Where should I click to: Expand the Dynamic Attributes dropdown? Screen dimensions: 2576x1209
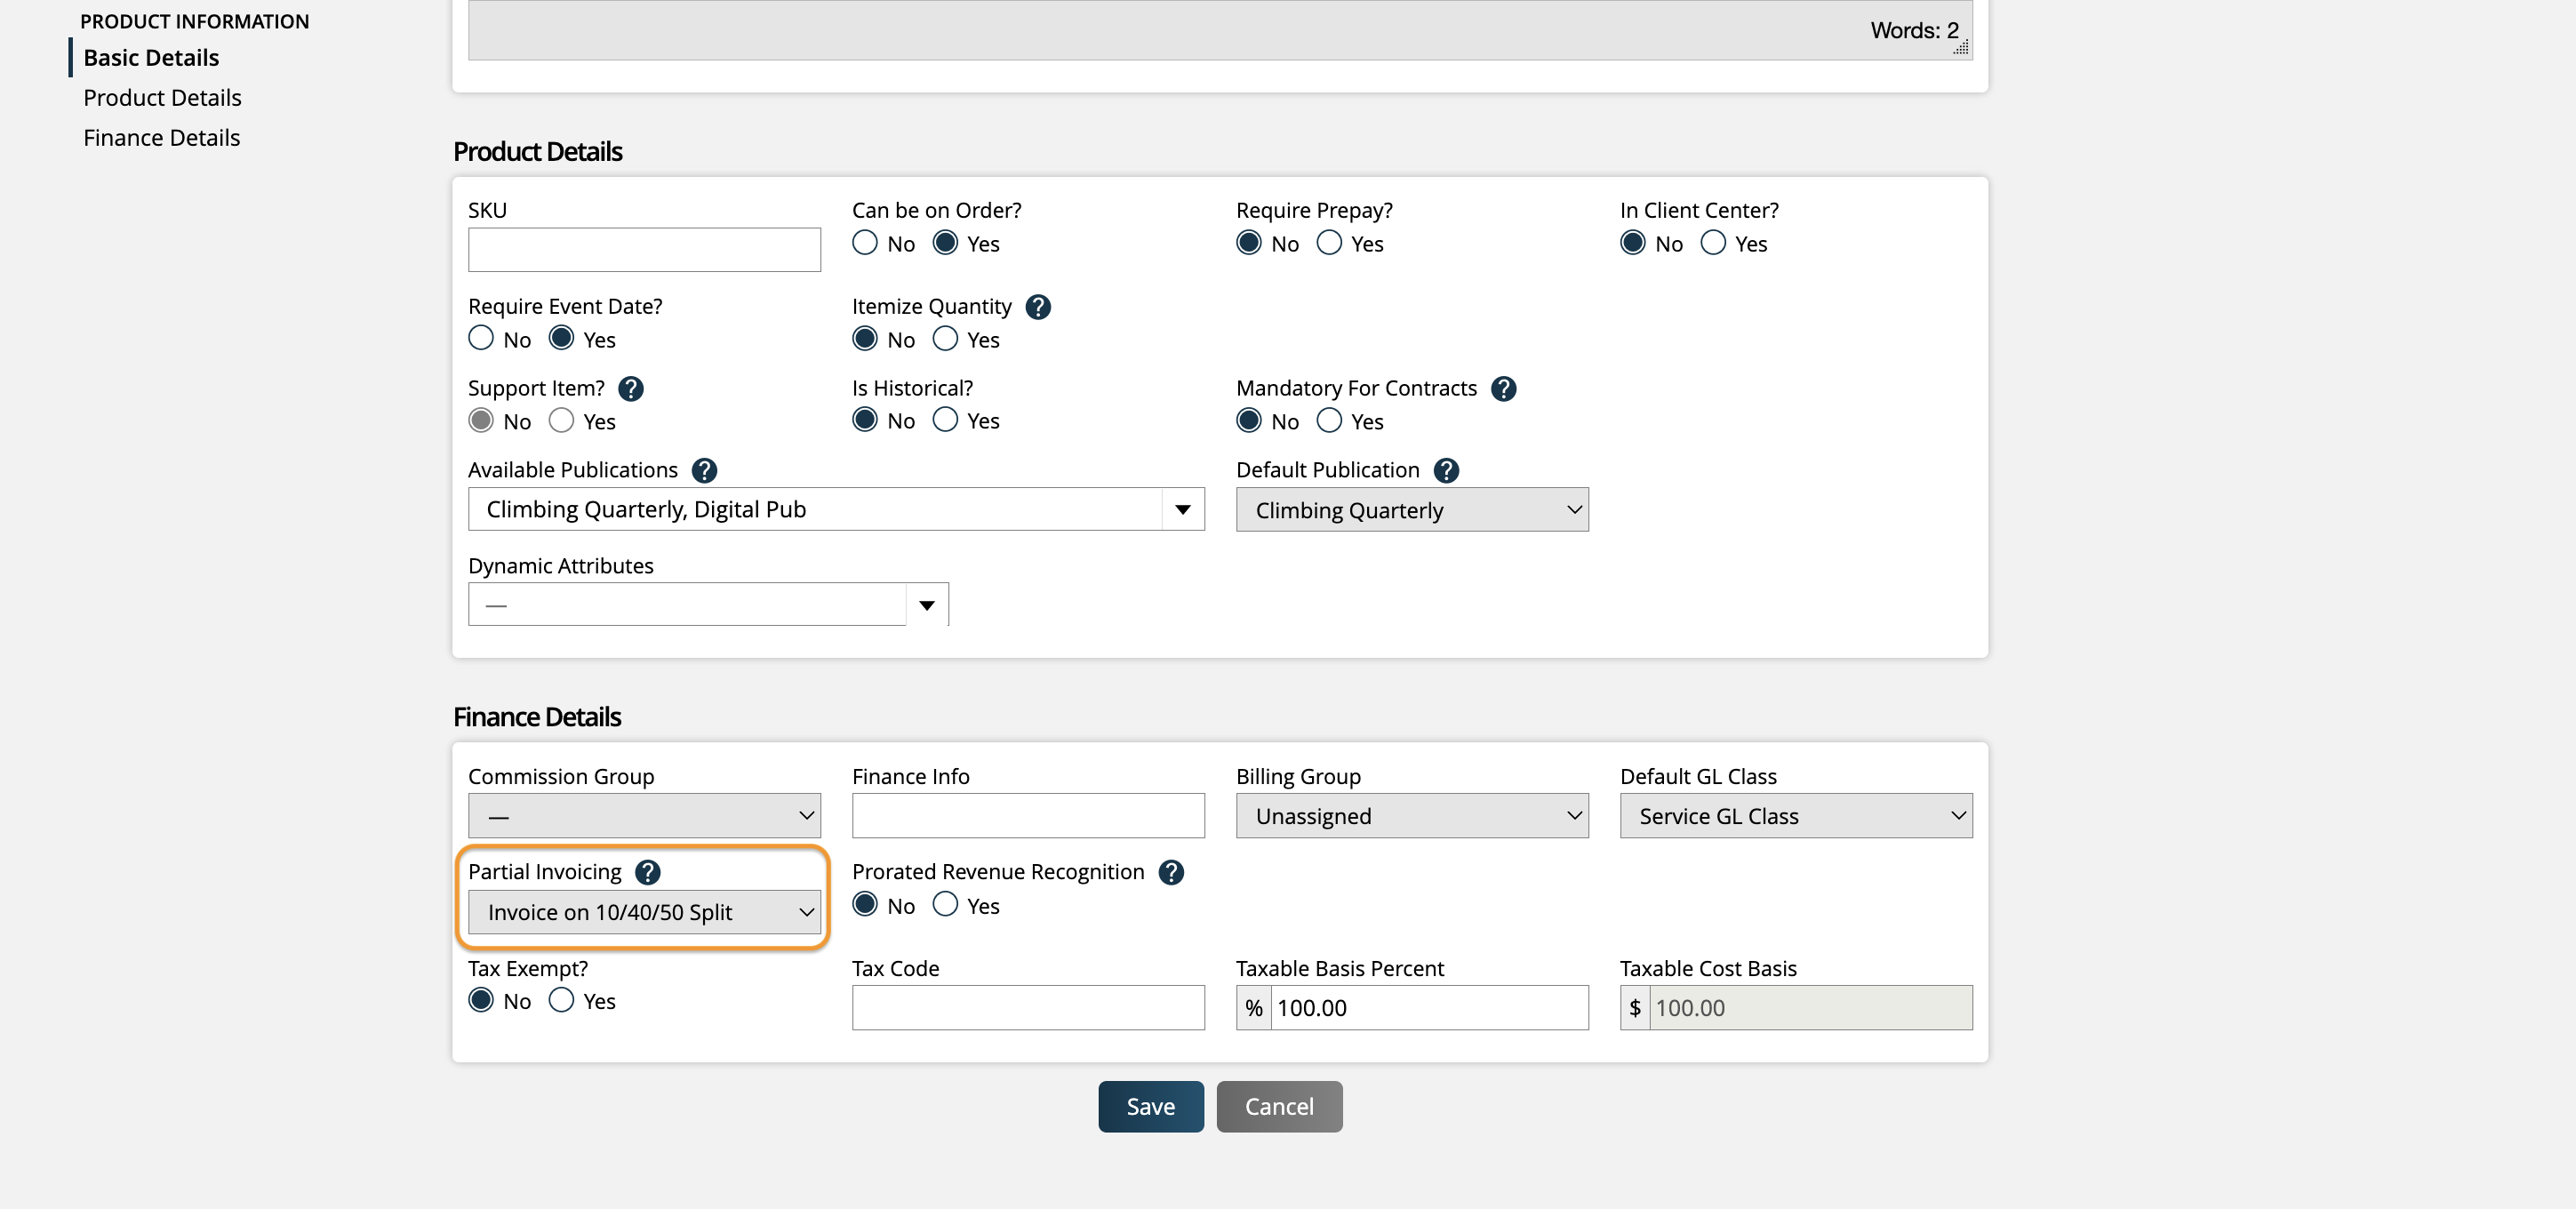(x=926, y=604)
